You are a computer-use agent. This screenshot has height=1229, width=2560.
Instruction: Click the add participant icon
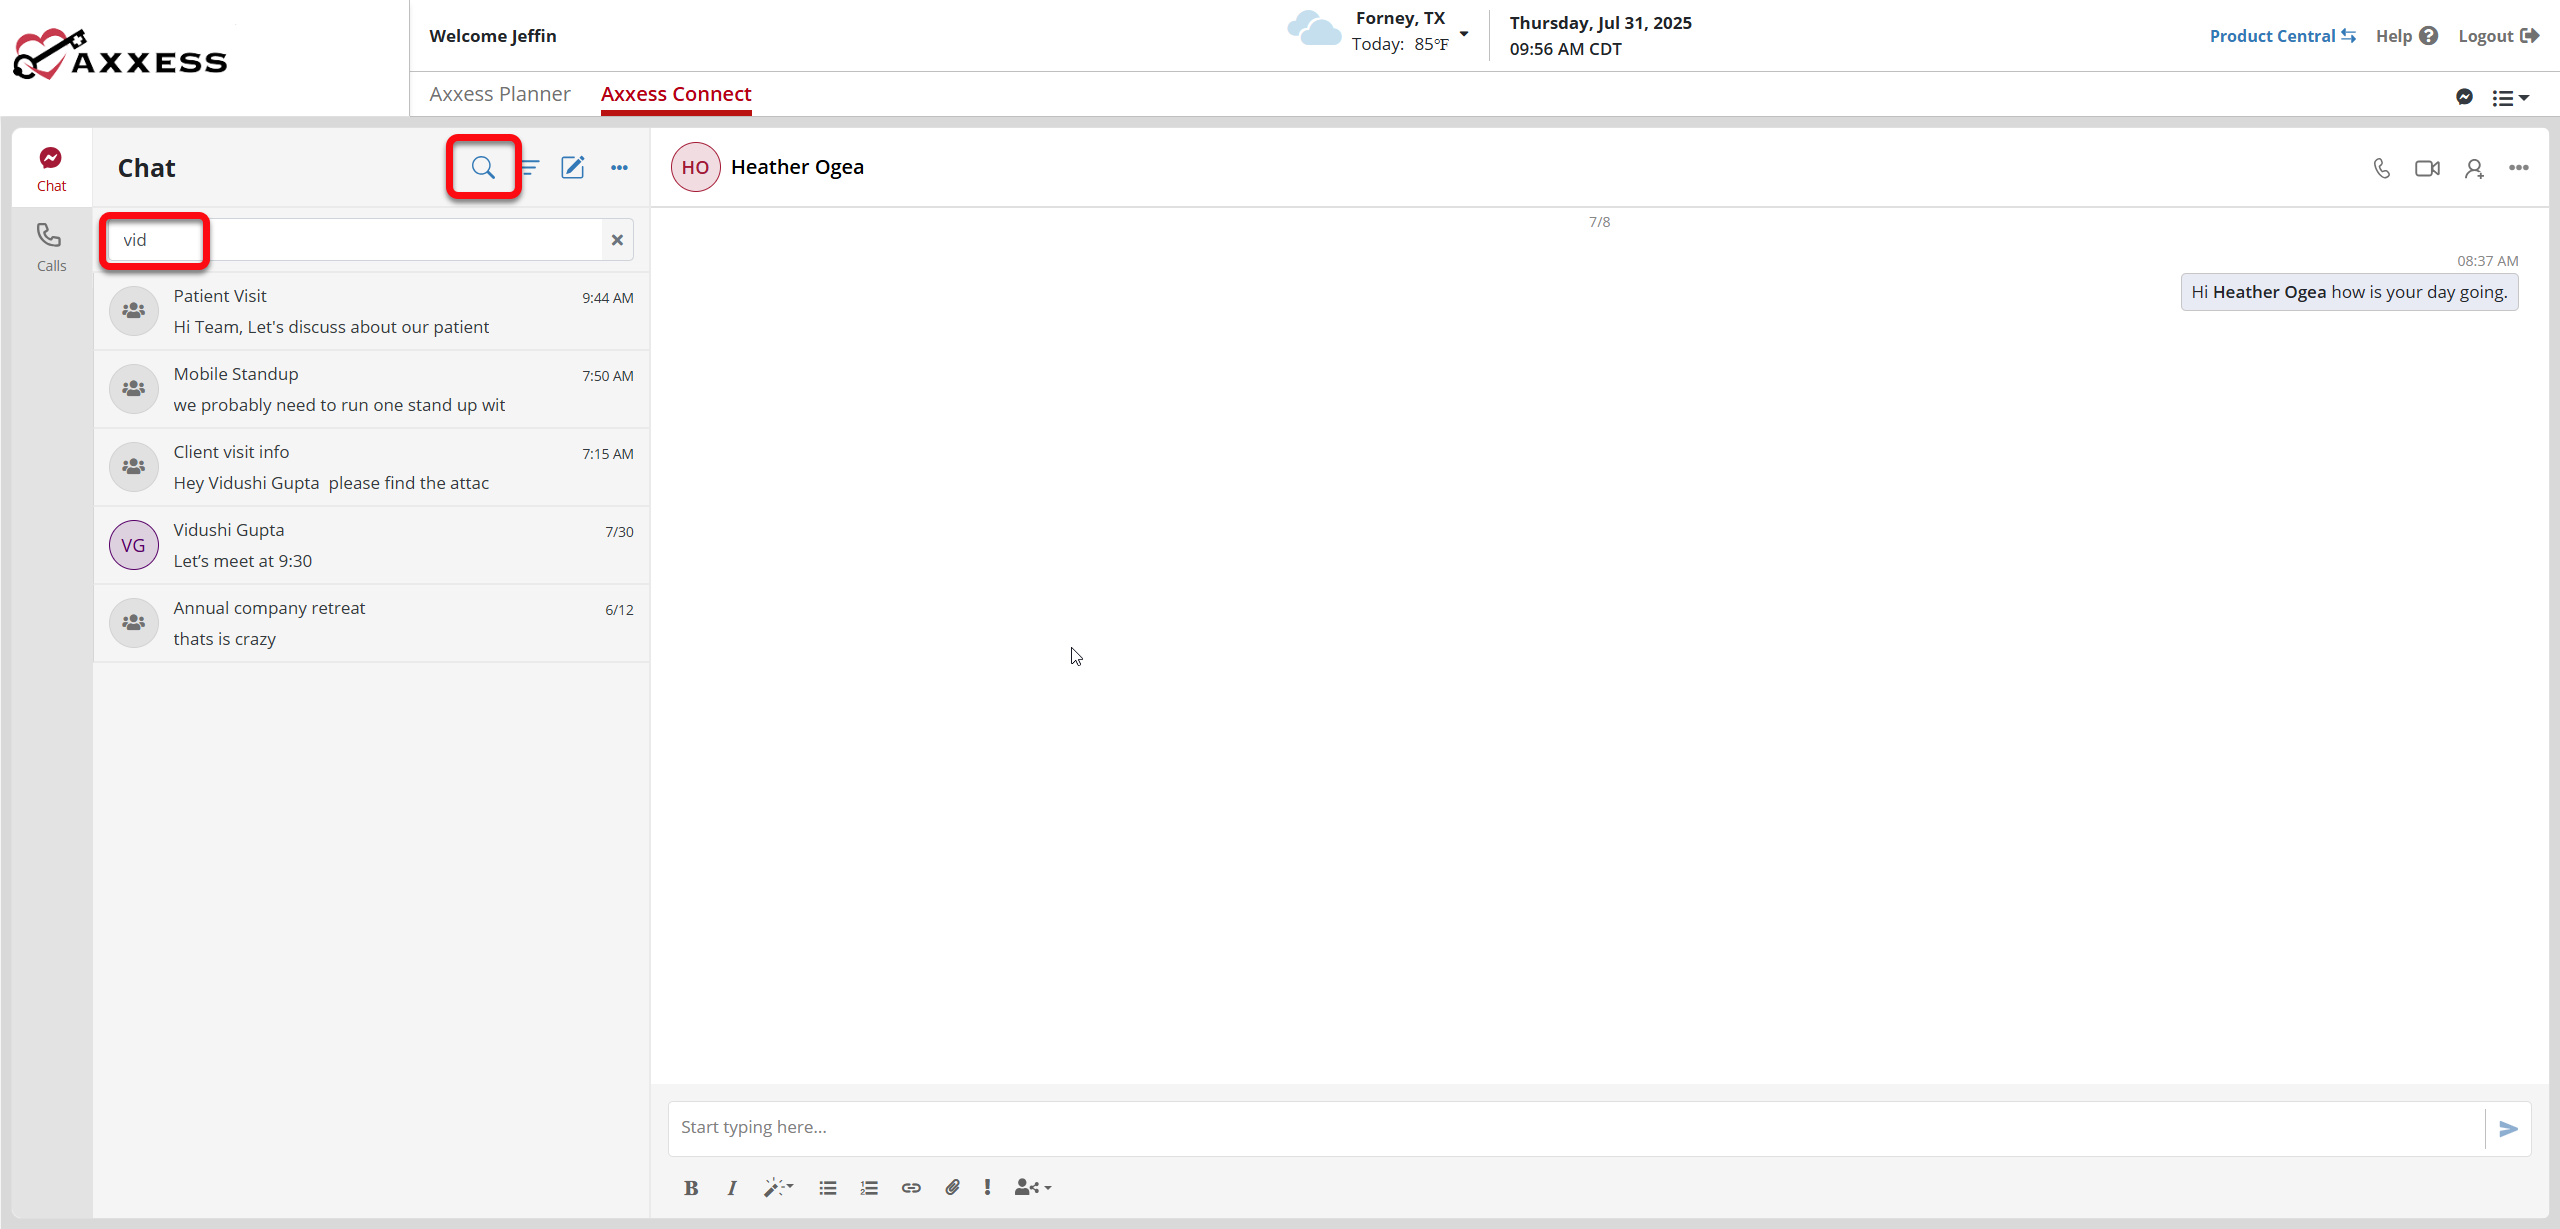[x=2474, y=168]
